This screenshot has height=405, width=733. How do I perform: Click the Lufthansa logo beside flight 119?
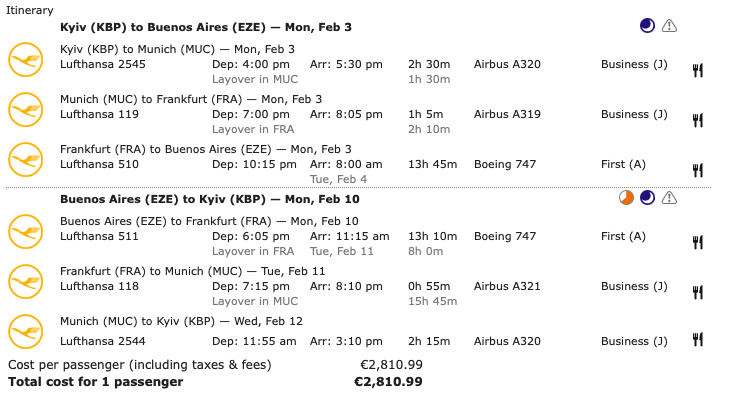26,110
